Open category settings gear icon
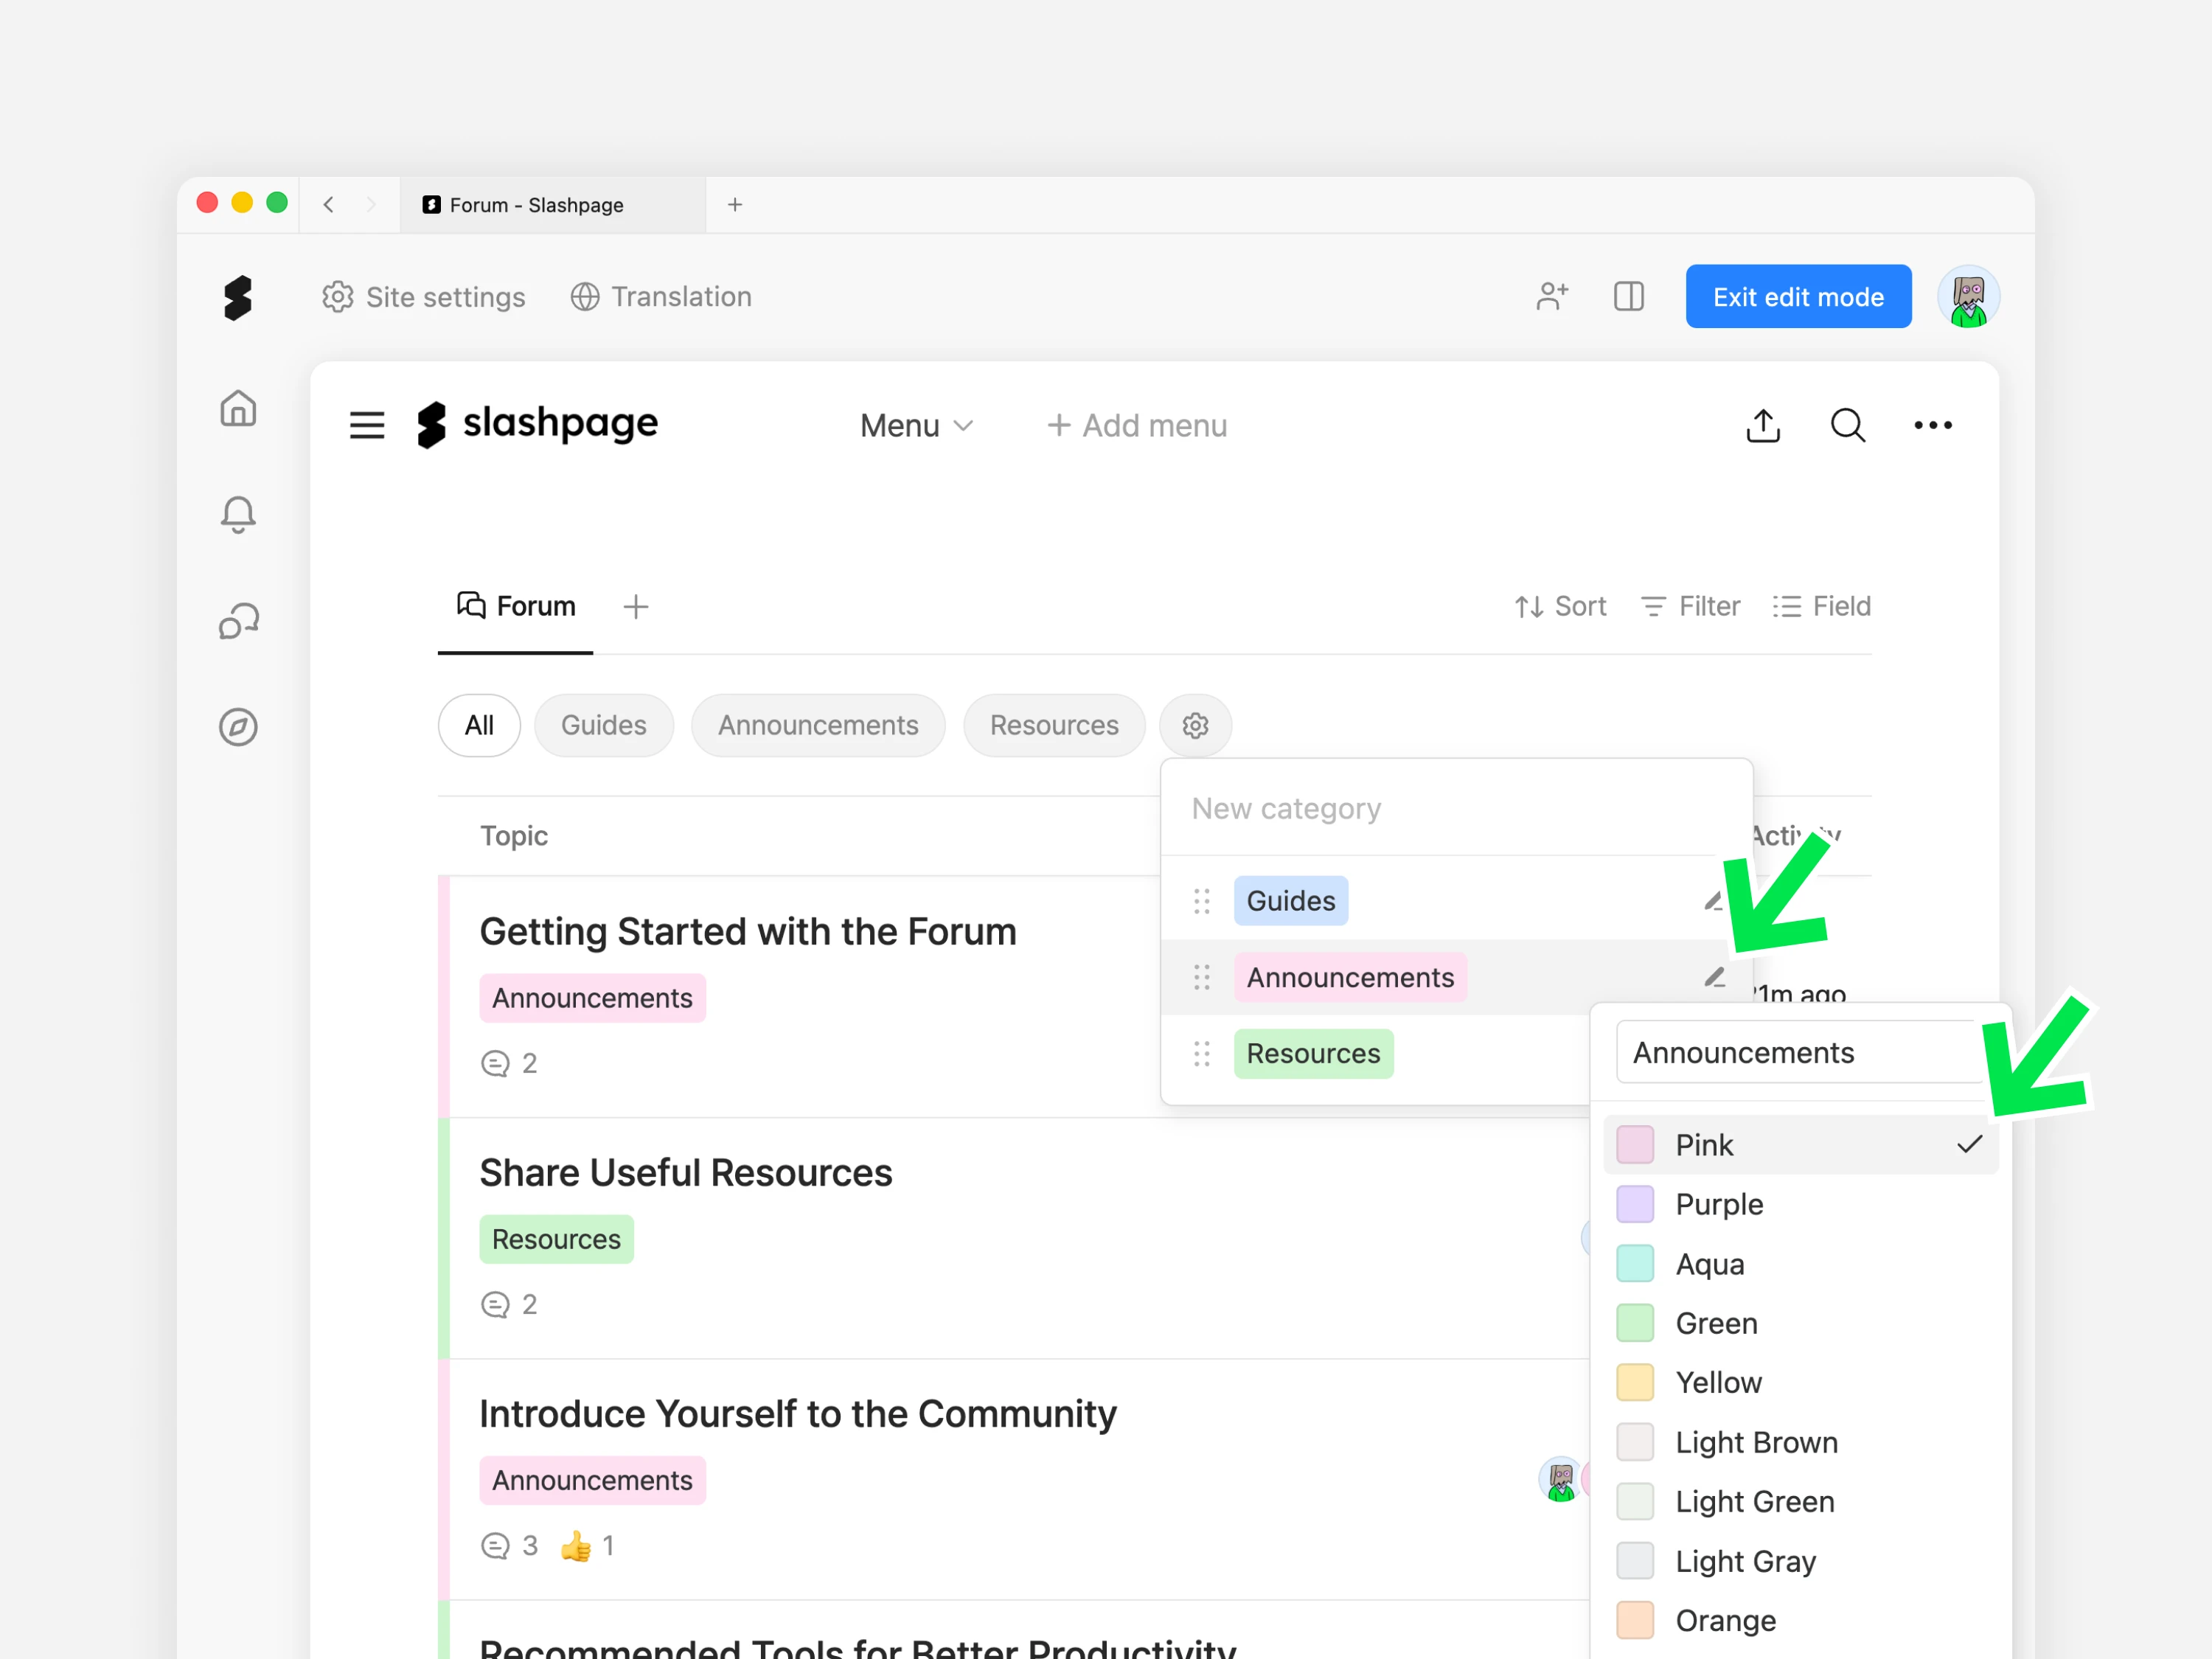 tap(1195, 725)
